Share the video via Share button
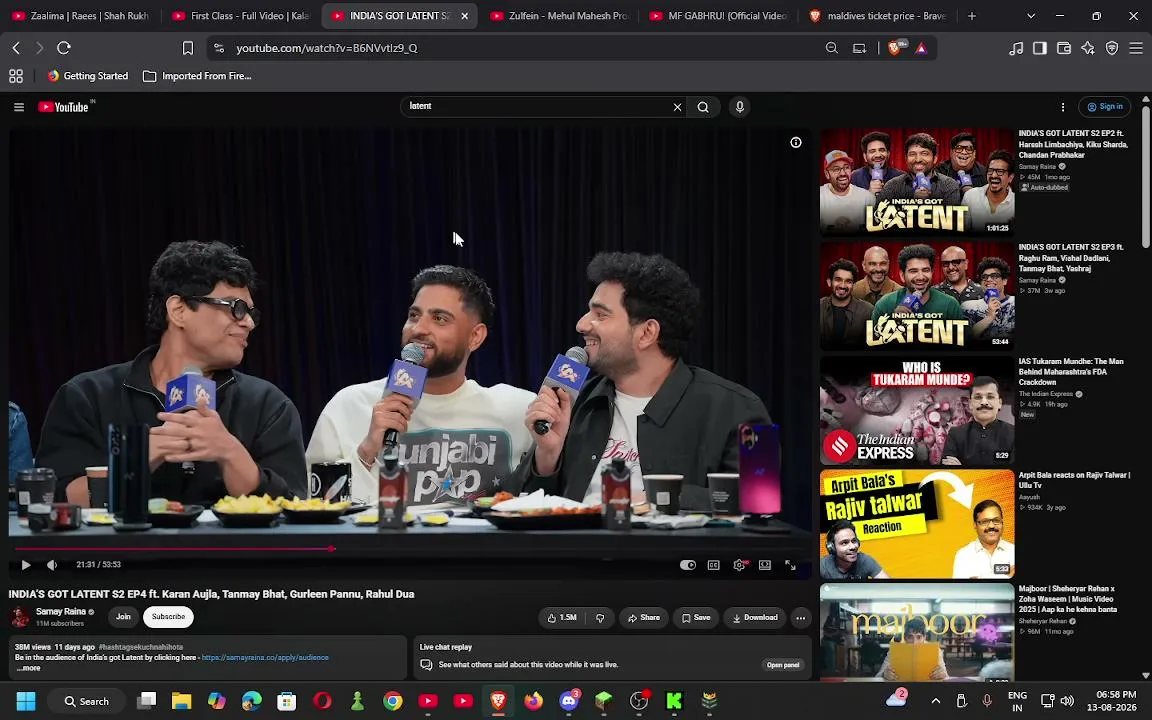 644,618
